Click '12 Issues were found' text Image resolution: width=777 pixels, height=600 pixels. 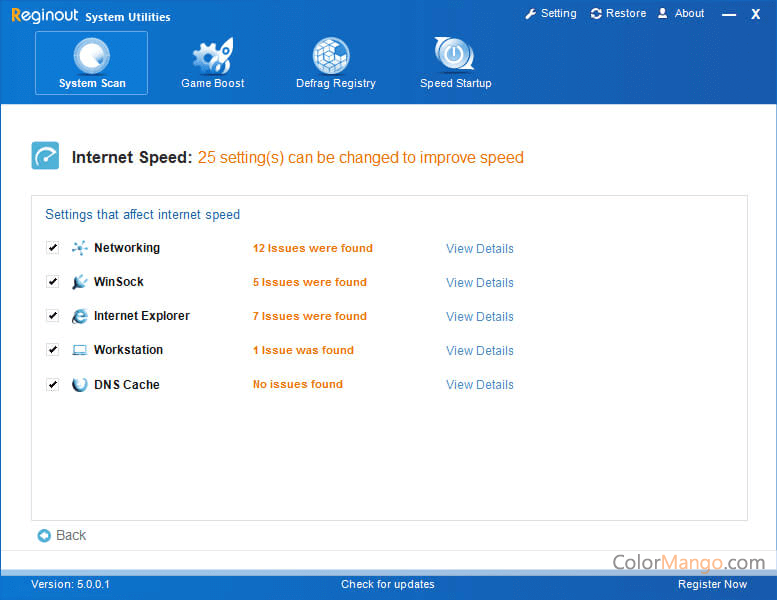pyautogui.click(x=313, y=248)
